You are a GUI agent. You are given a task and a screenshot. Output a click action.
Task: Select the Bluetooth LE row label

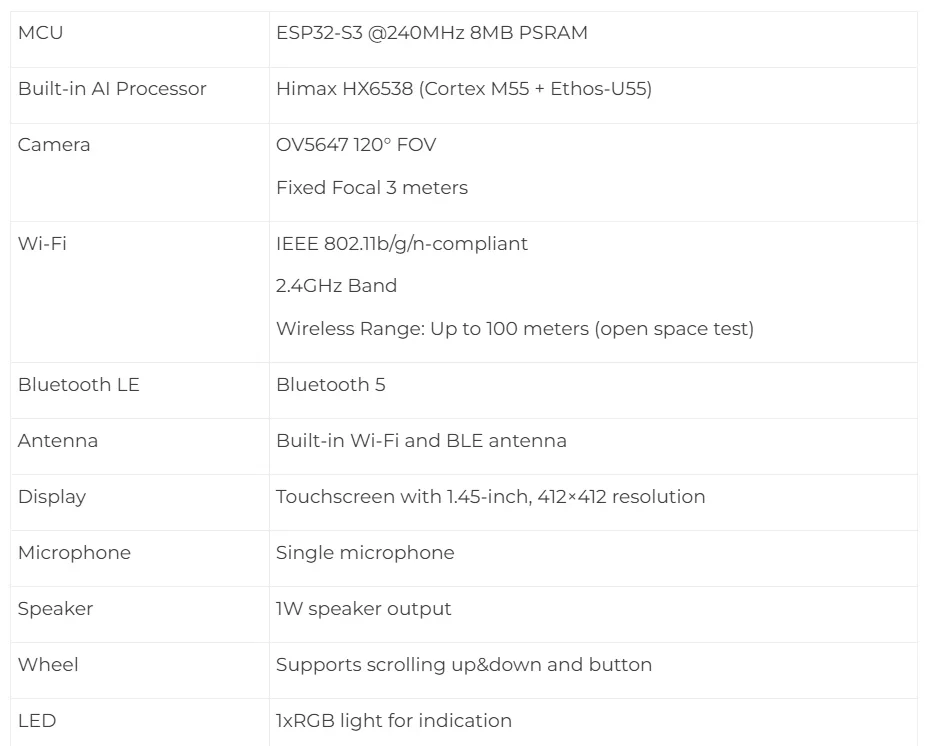click(x=78, y=385)
